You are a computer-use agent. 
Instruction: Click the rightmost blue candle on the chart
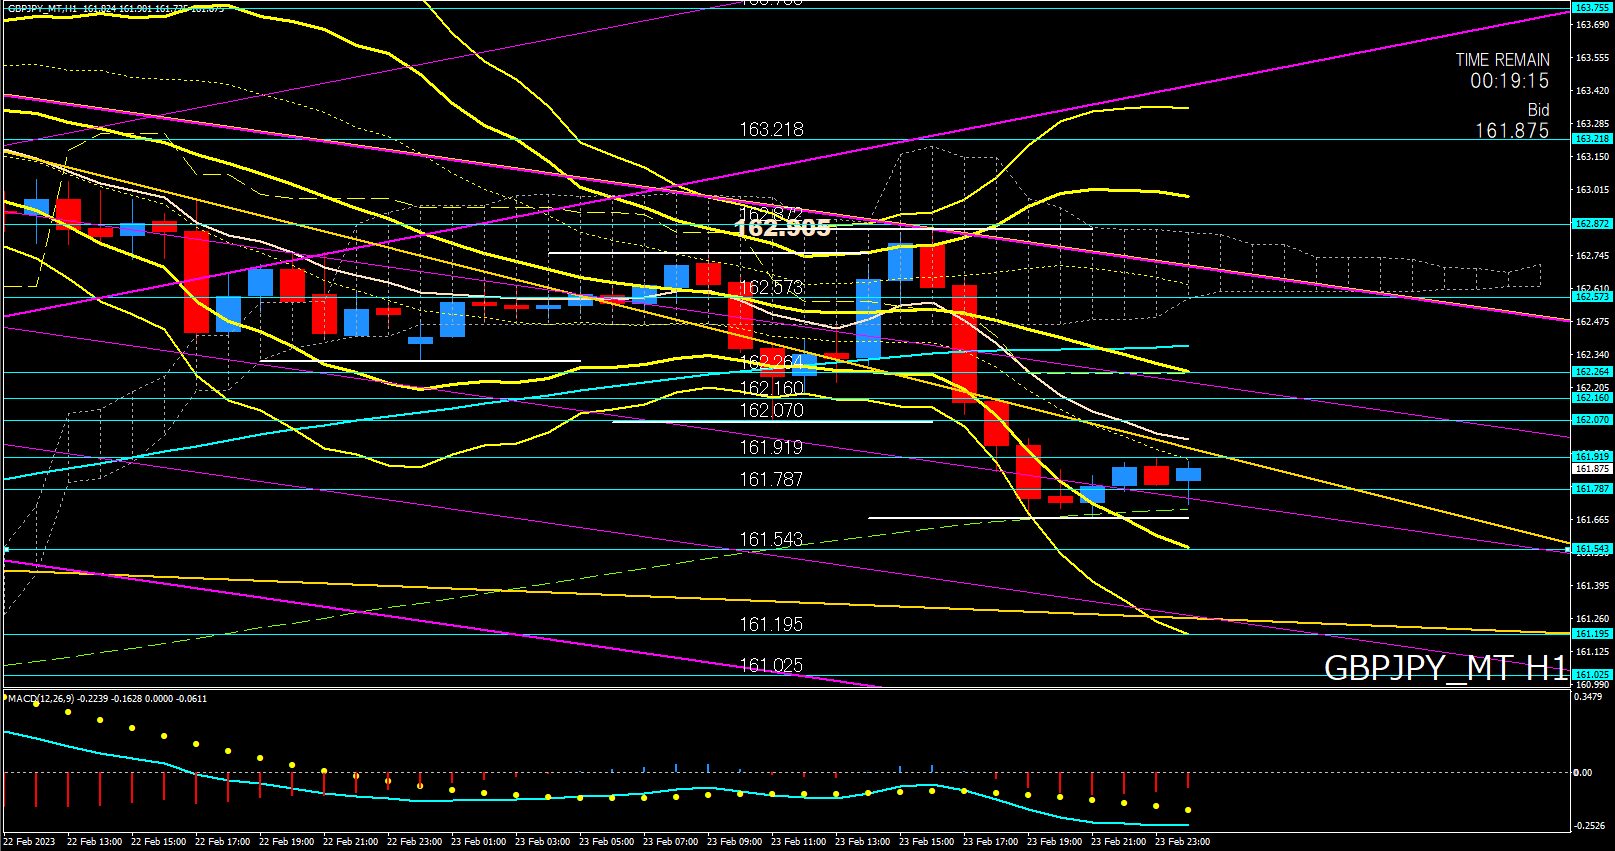coord(1188,475)
